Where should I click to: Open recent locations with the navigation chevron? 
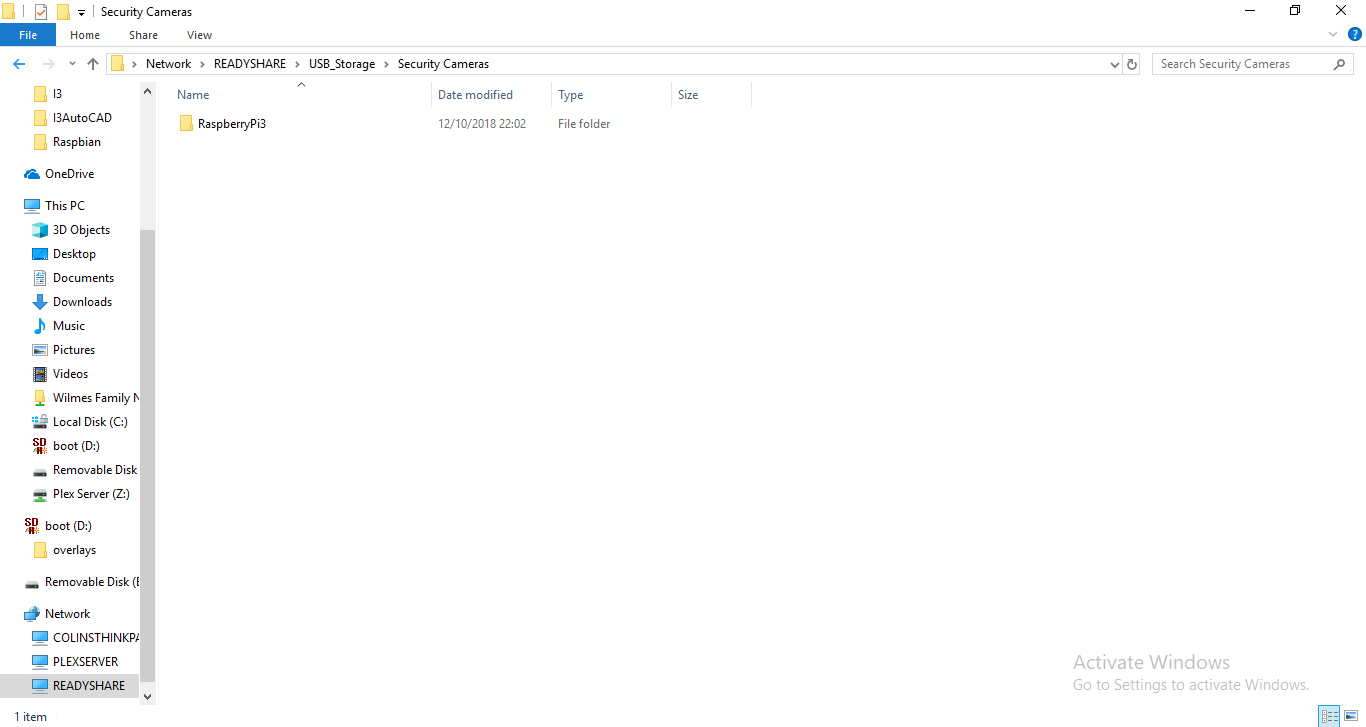click(x=71, y=63)
